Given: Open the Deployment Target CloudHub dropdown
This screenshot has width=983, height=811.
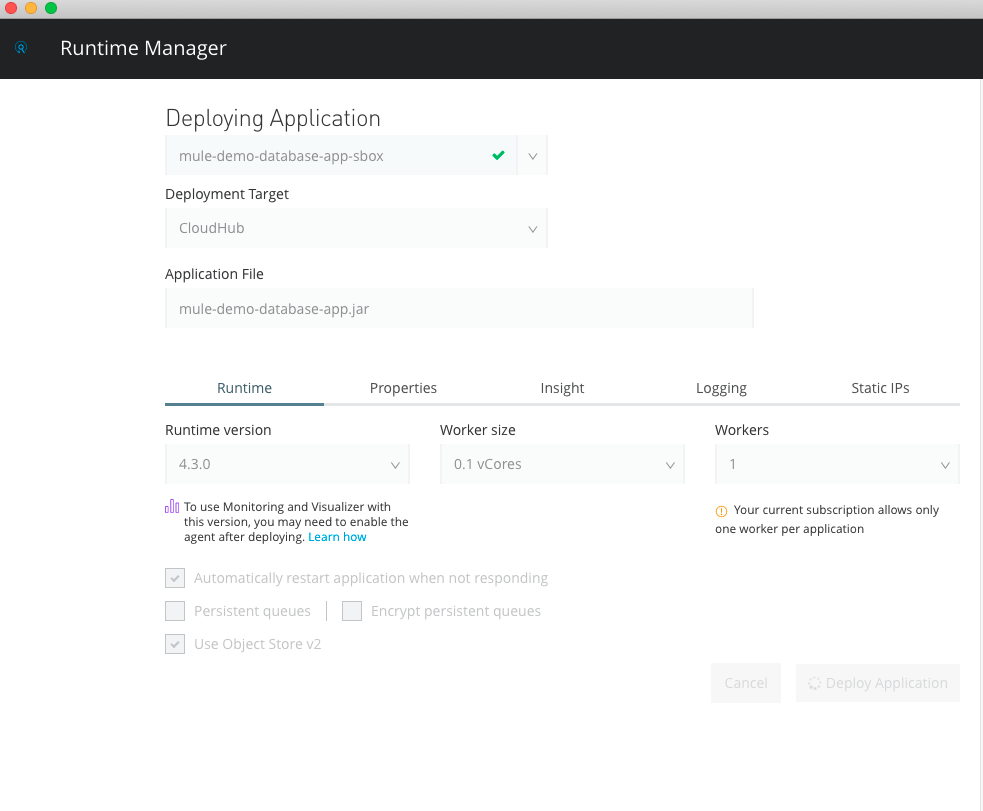Looking at the screenshot, I should tap(356, 228).
